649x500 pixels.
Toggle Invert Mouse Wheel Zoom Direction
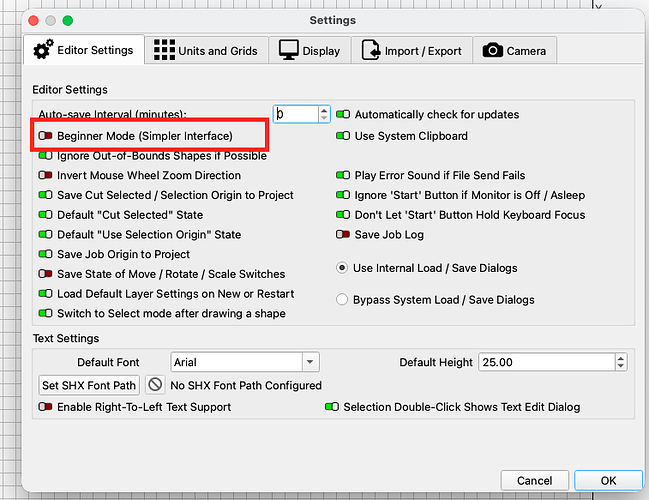click(46, 175)
